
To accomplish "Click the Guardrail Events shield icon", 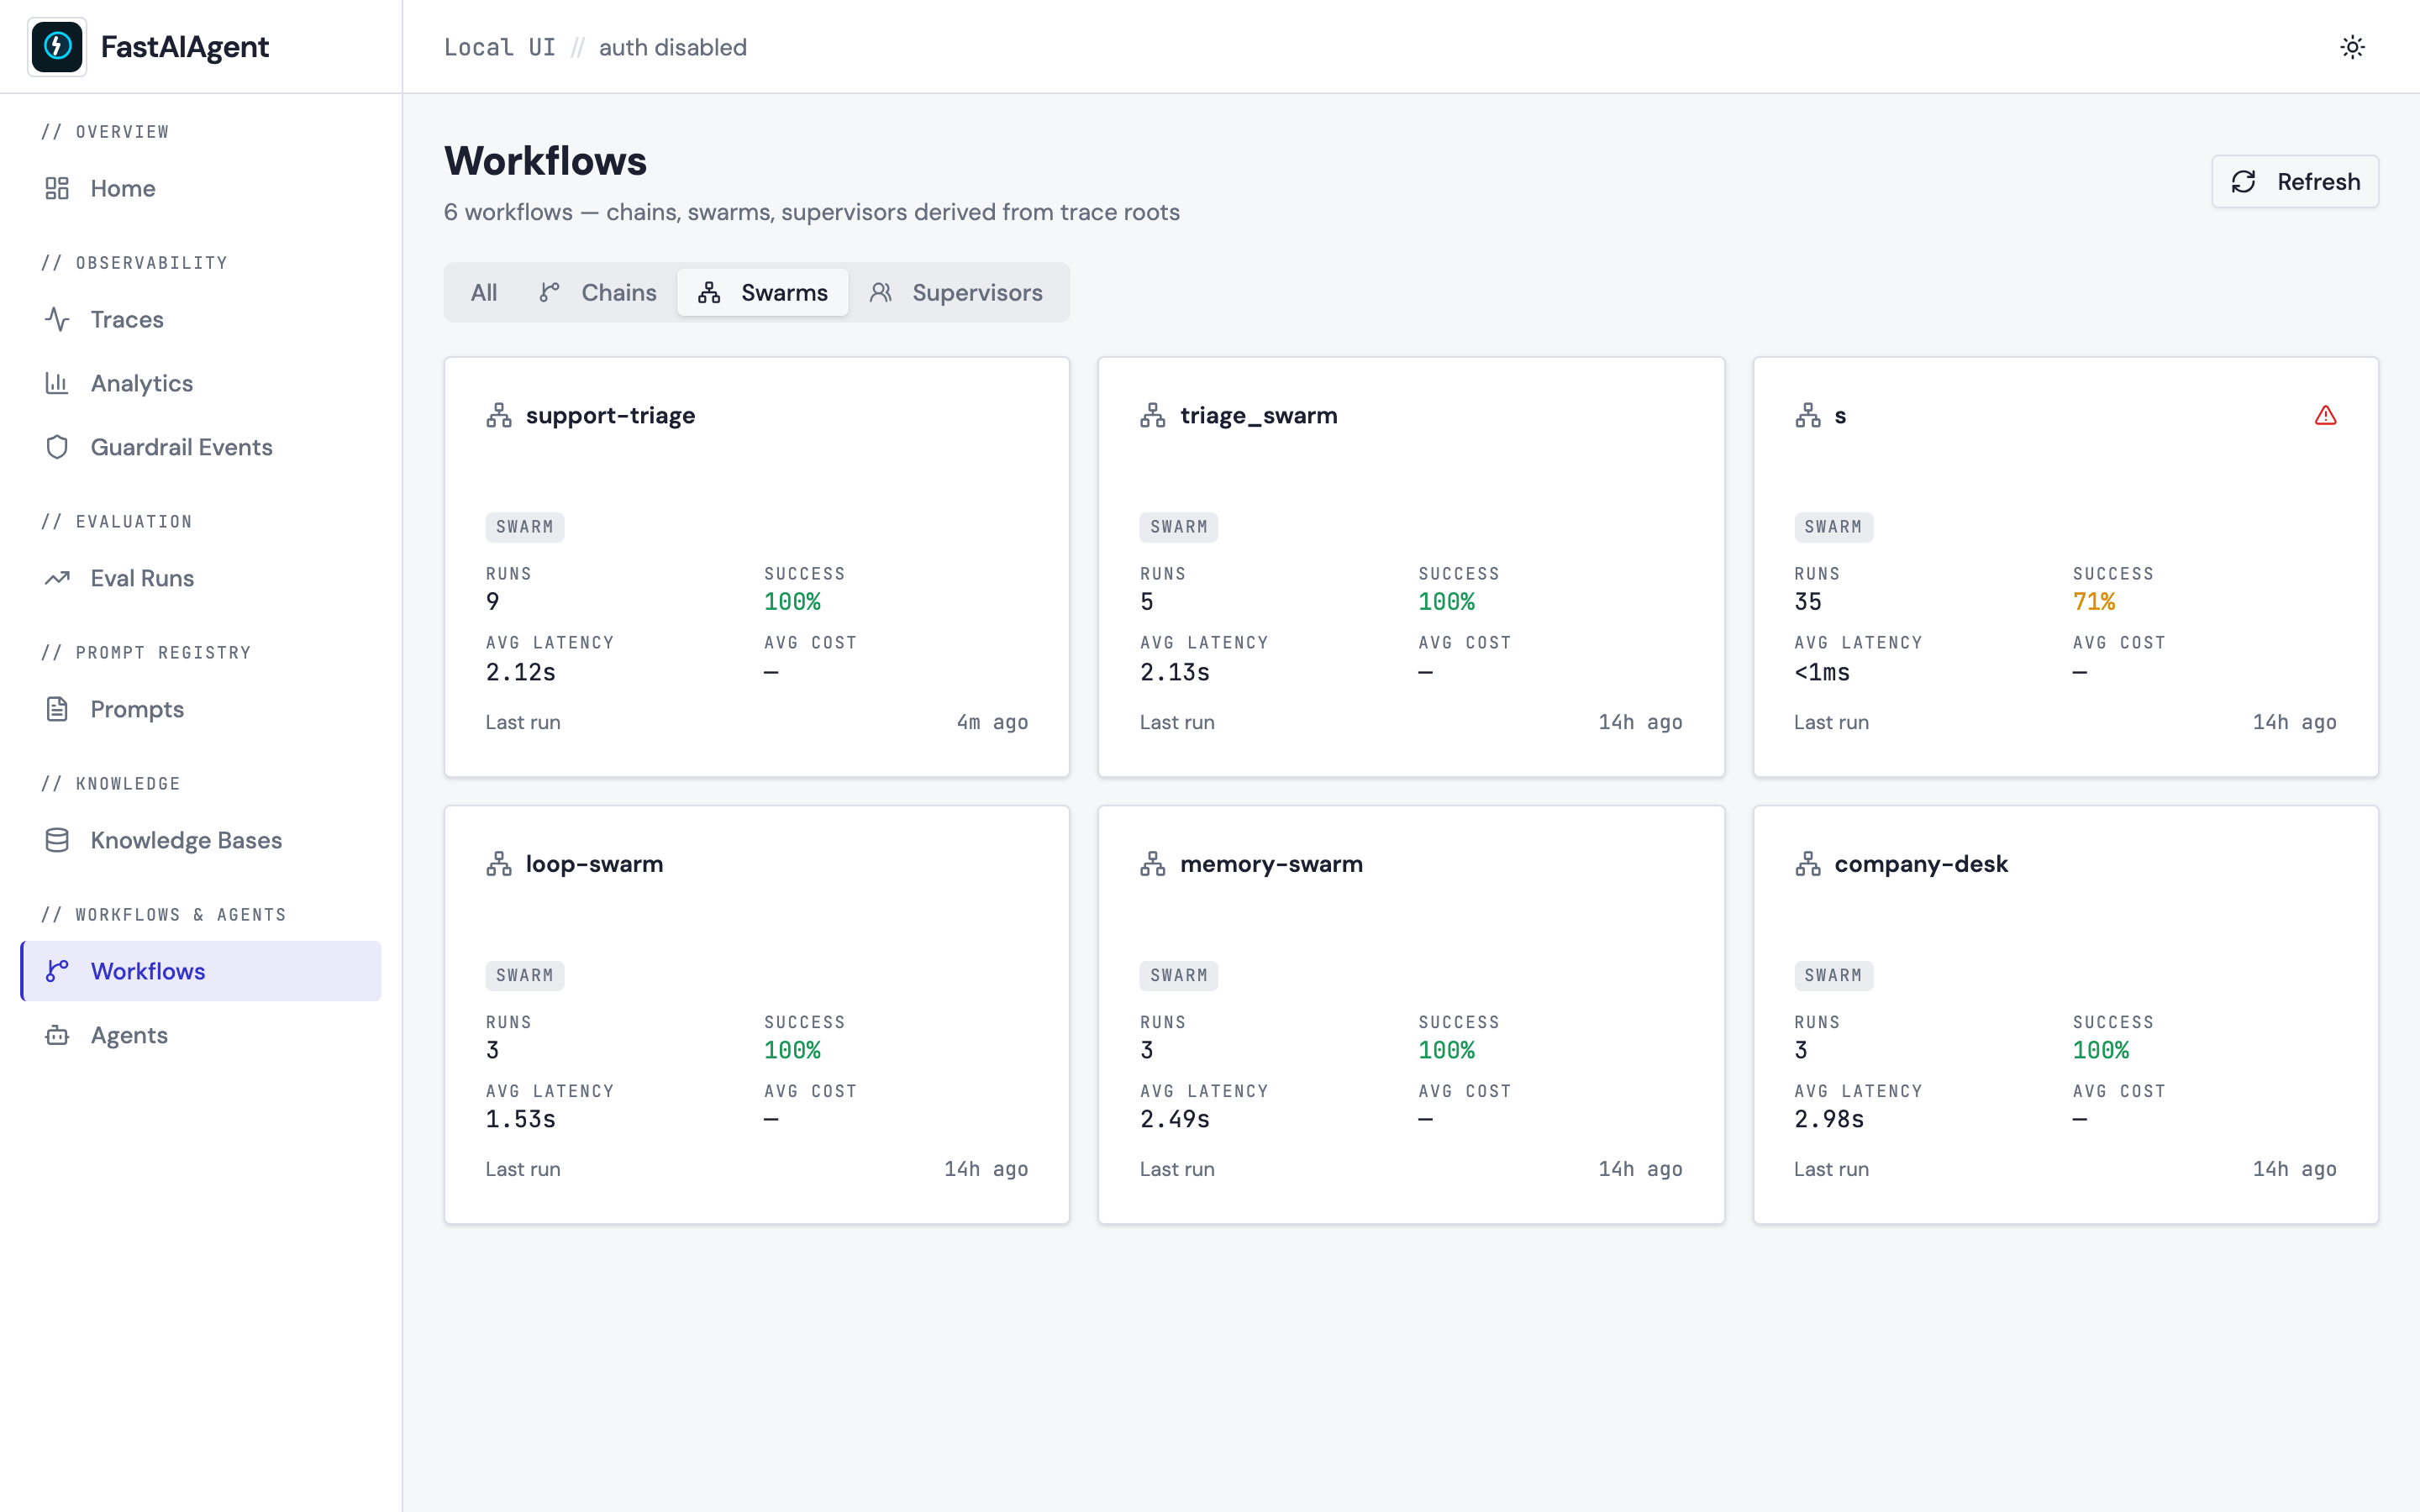I will click(57, 447).
